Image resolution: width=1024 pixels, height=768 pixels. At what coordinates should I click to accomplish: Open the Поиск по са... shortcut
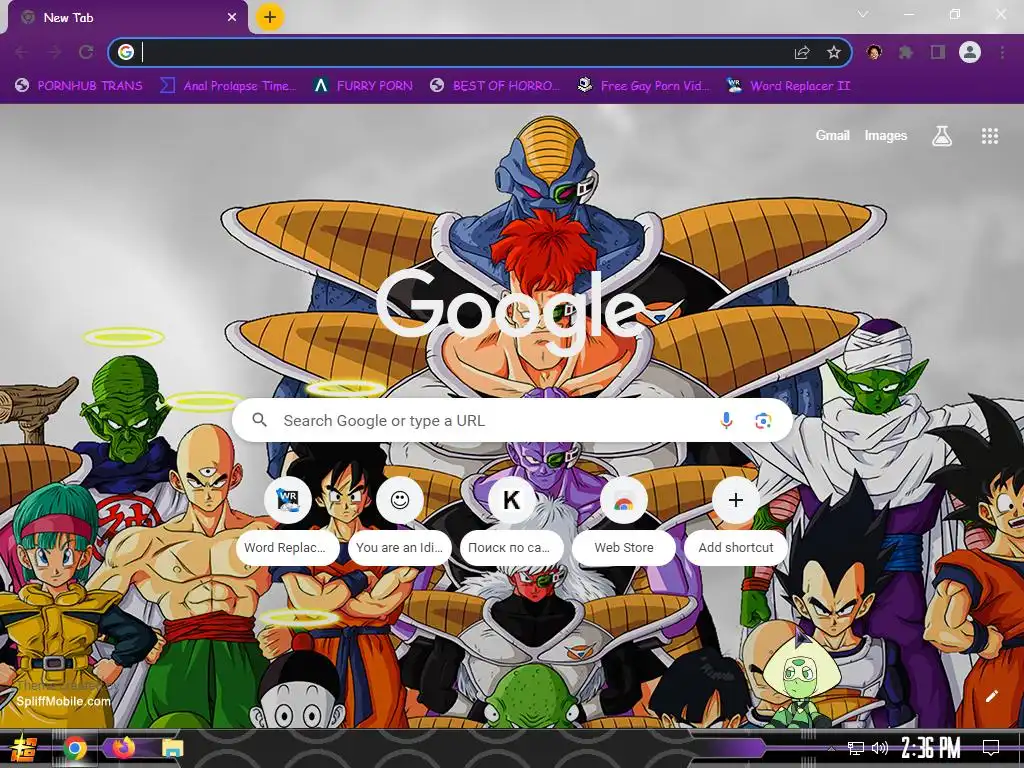tap(511, 520)
